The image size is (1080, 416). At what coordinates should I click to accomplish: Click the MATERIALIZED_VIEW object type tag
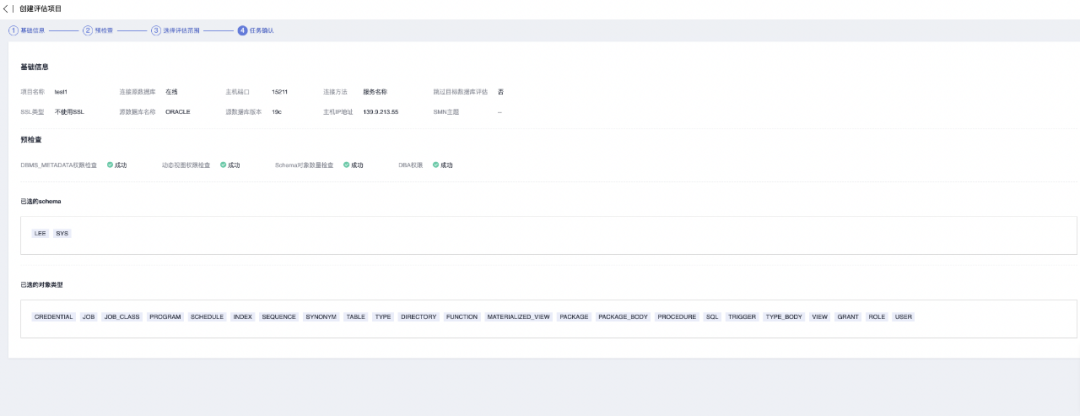pyautogui.click(x=519, y=317)
